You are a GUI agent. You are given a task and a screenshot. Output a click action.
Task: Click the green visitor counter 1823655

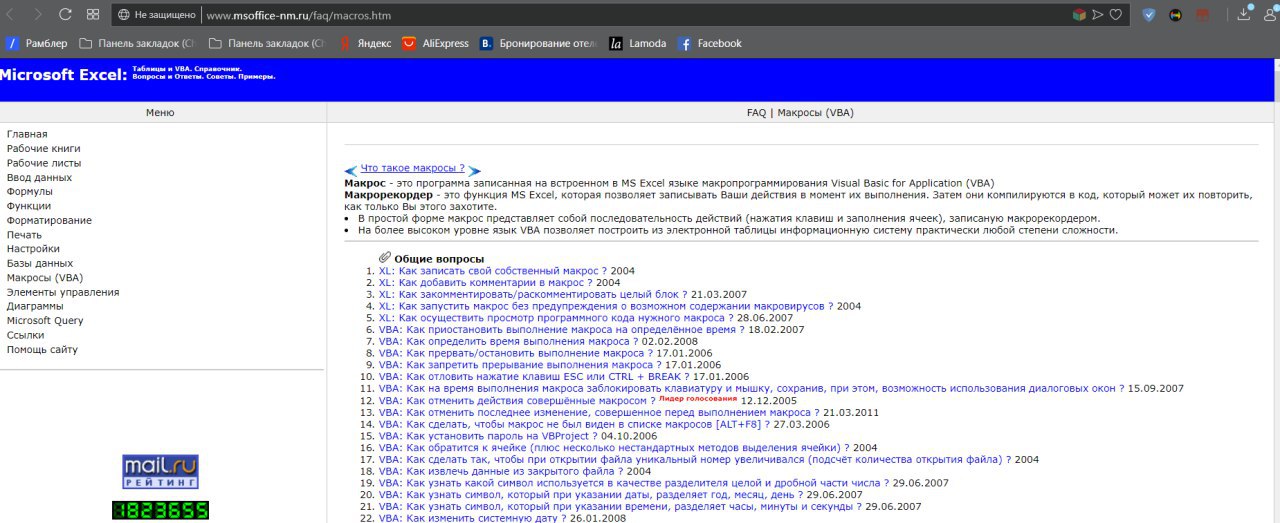point(160,510)
